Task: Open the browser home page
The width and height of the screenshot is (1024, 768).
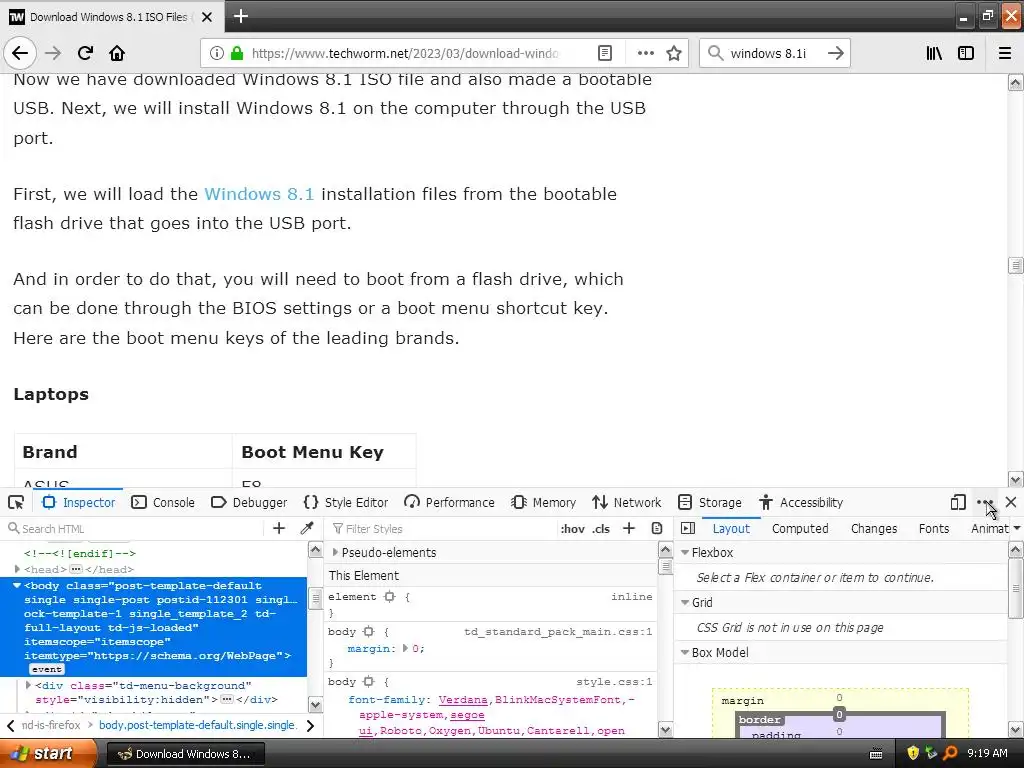Action: [x=117, y=53]
